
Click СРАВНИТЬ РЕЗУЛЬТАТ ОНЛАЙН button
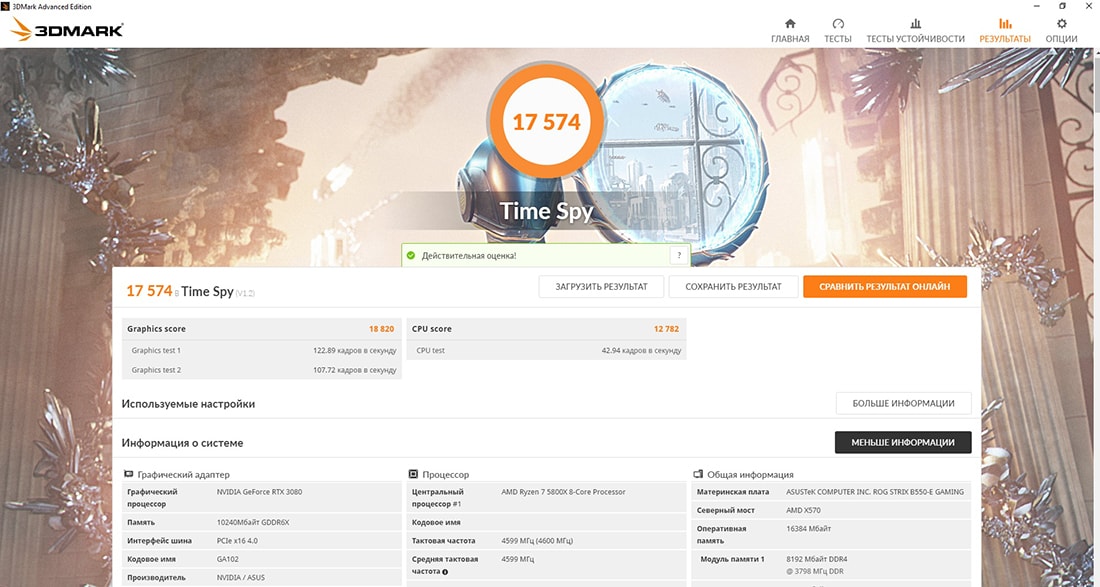(x=885, y=286)
